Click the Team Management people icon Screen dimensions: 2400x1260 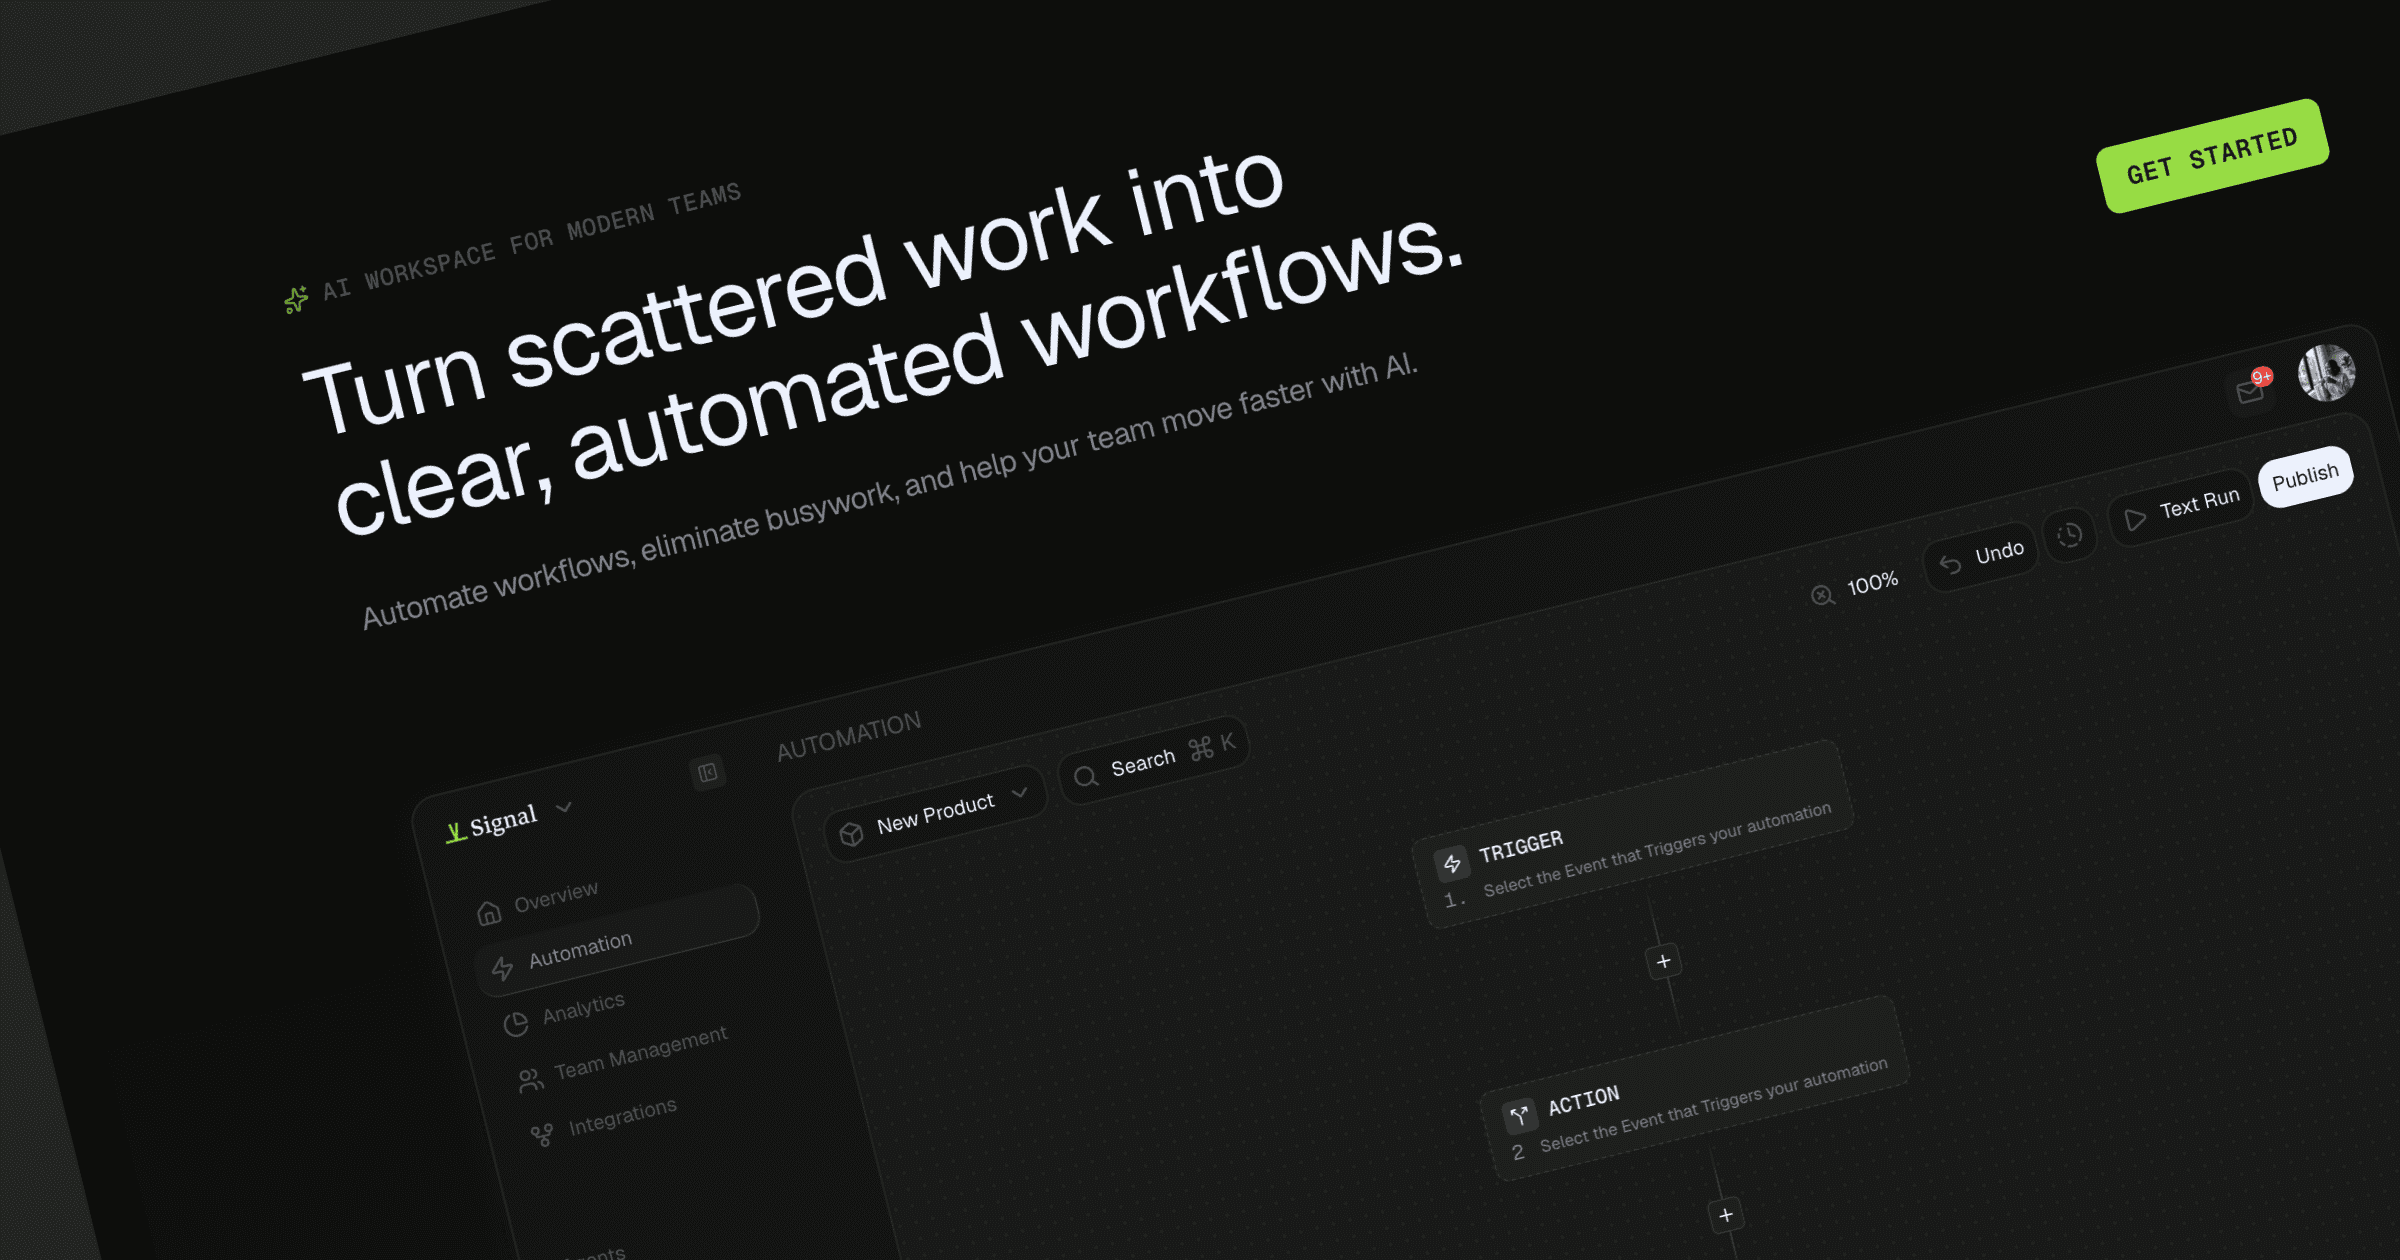tap(530, 1080)
